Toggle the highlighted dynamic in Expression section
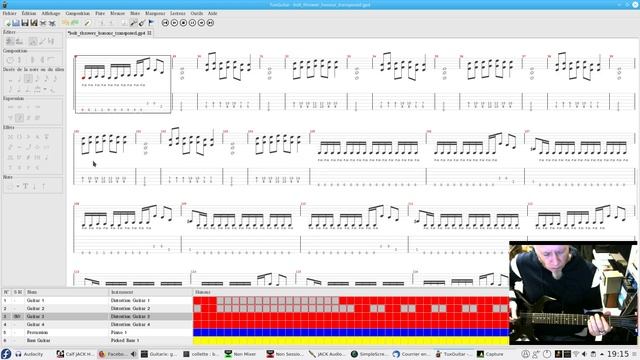Image resolution: width=640 pixels, height=360 pixels. click(19, 118)
